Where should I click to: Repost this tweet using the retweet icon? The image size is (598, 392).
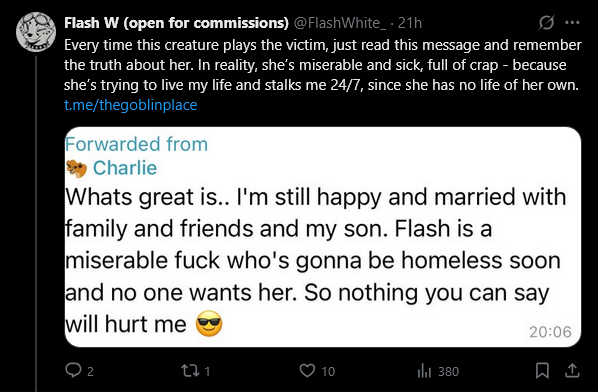190,370
